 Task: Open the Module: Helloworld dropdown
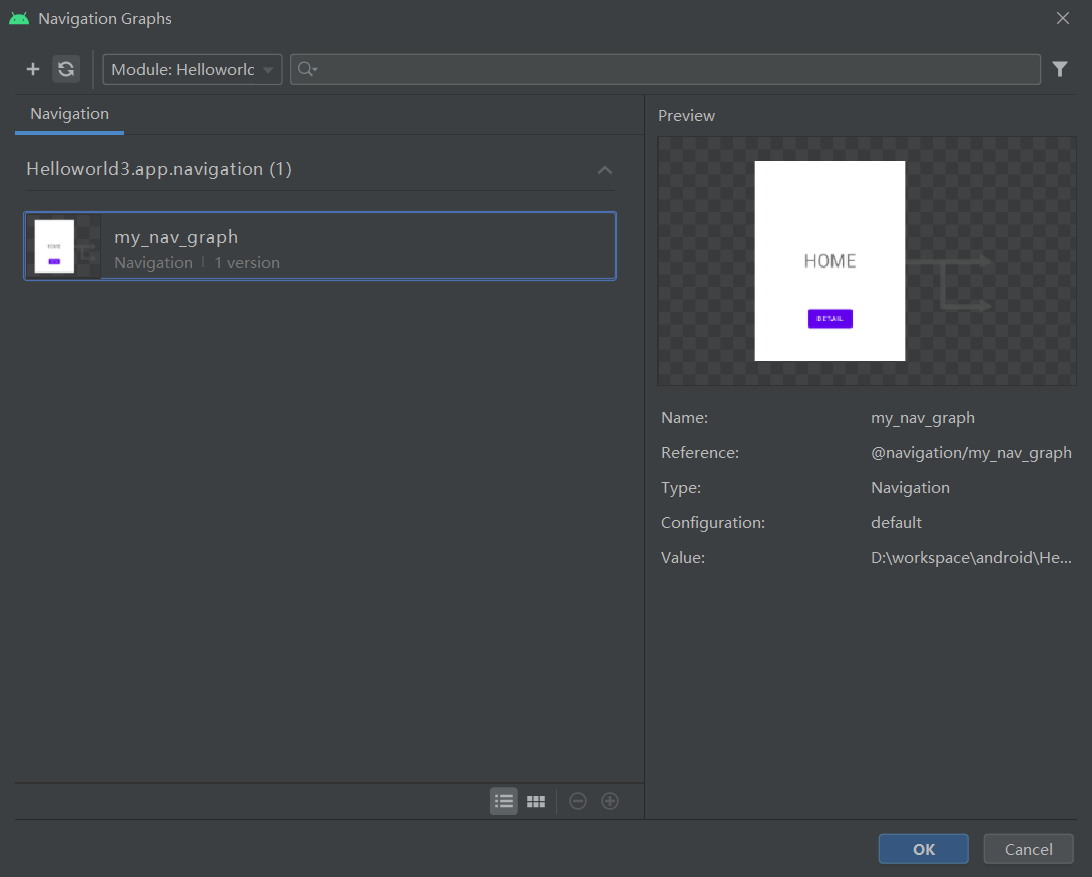192,70
